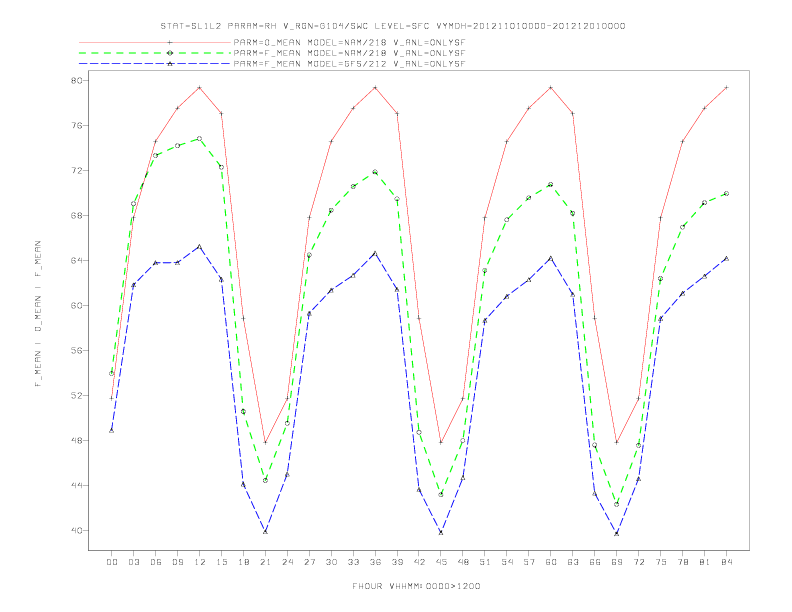This screenshot has height=612, width=792.
Task: Click the y-axis tick labeled 60
Action: pyautogui.click(x=76, y=305)
